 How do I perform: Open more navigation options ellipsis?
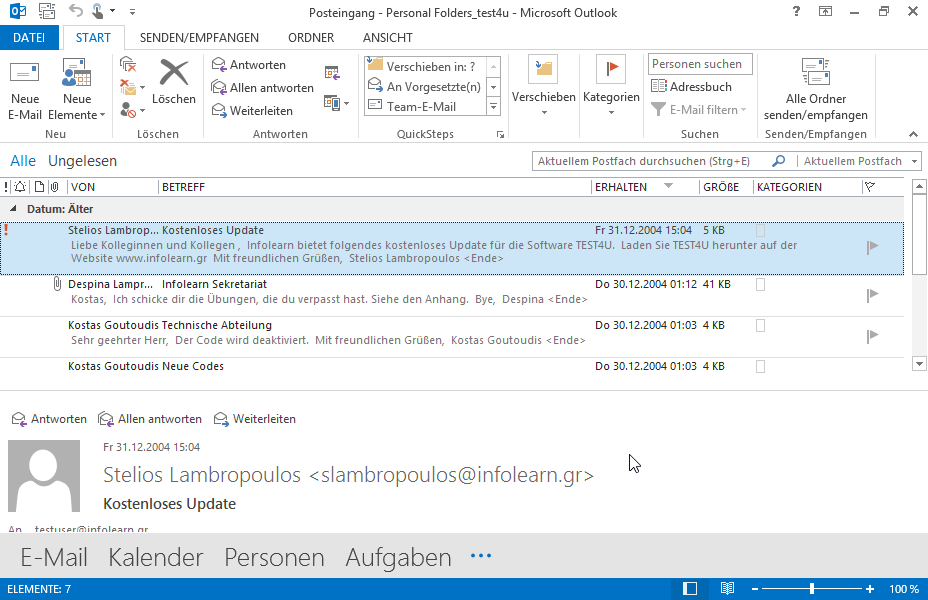click(x=481, y=556)
